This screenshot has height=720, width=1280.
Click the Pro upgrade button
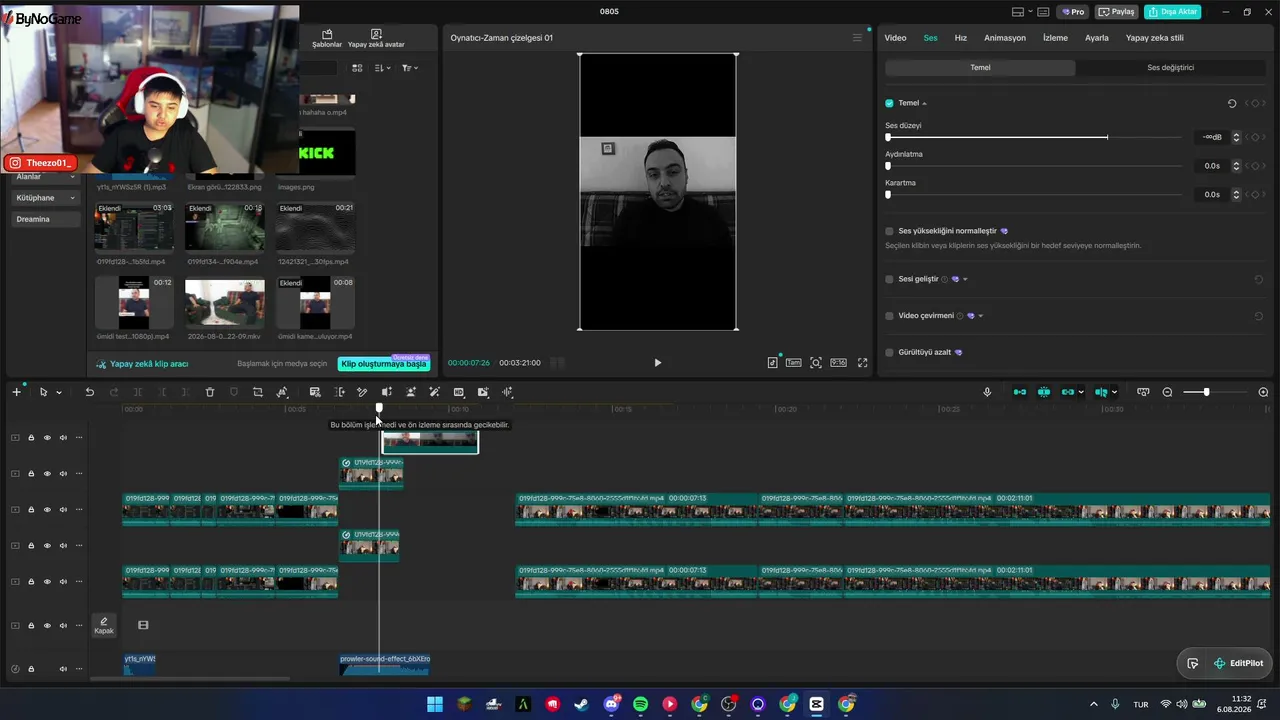click(1073, 12)
